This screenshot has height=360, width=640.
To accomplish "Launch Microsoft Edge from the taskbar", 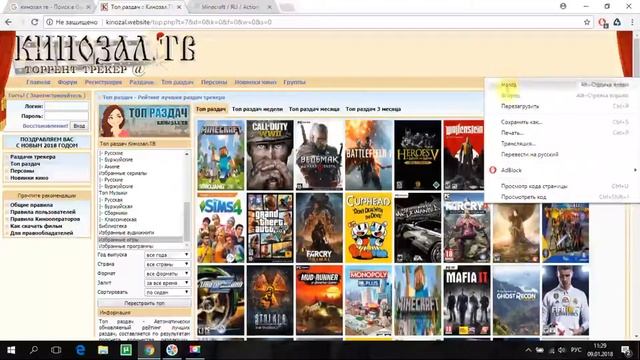I will click(80, 350).
